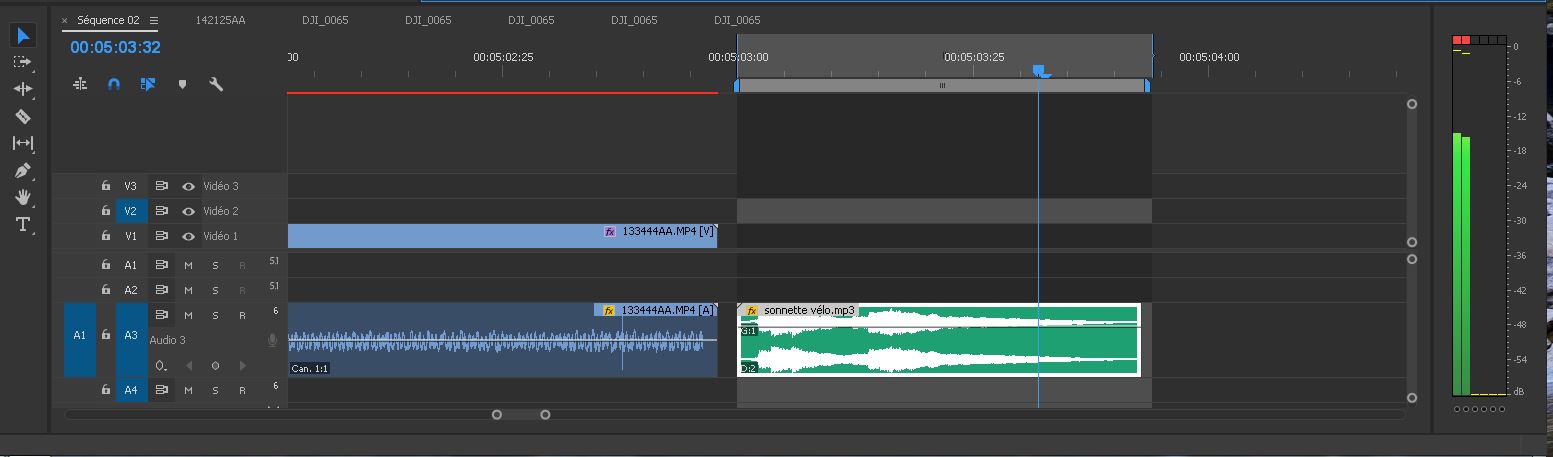Screen dimensions: 1553x457
Task: Select the sonnette vélo.mp3 audio clip
Action: 938,345
